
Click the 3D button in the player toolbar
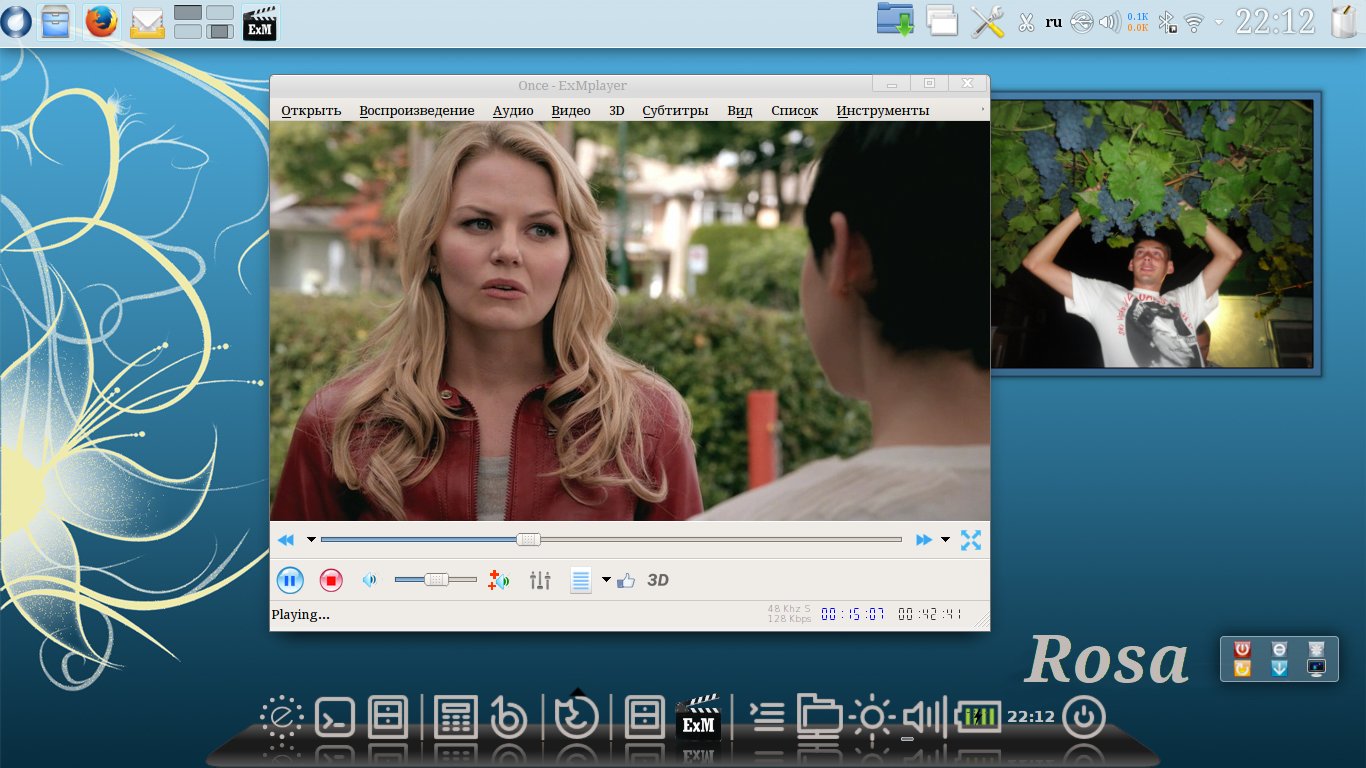pos(658,580)
